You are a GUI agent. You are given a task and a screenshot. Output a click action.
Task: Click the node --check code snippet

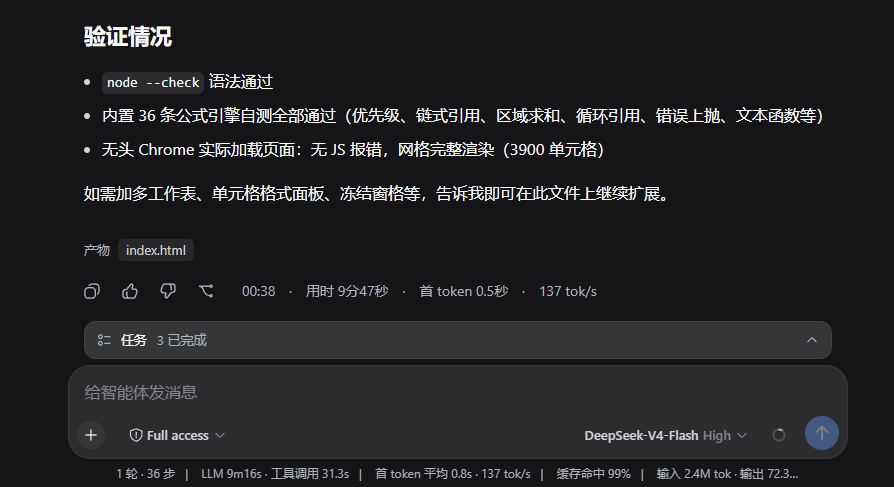pos(153,83)
